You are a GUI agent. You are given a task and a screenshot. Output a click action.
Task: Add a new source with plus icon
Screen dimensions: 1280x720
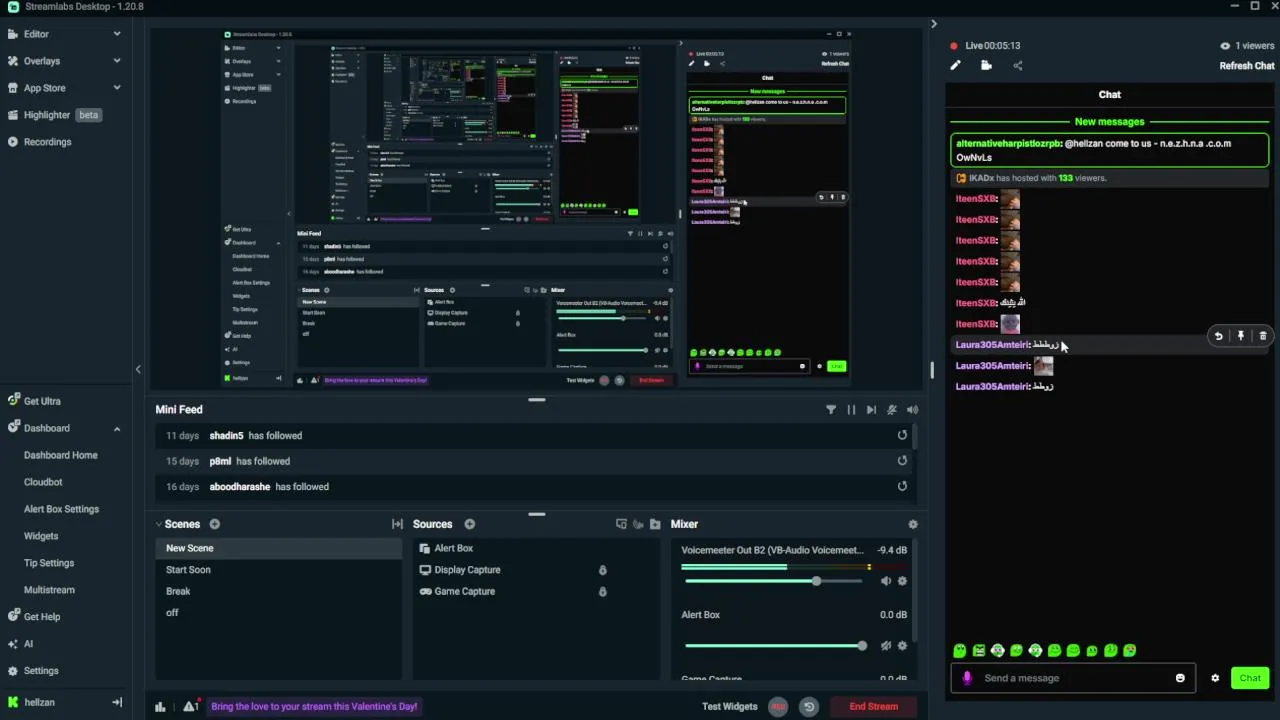click(469, 524)
